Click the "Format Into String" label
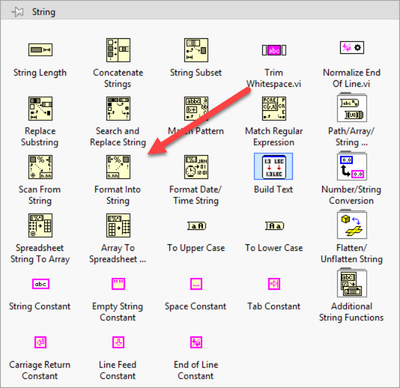400x388 pixels. 118,195
